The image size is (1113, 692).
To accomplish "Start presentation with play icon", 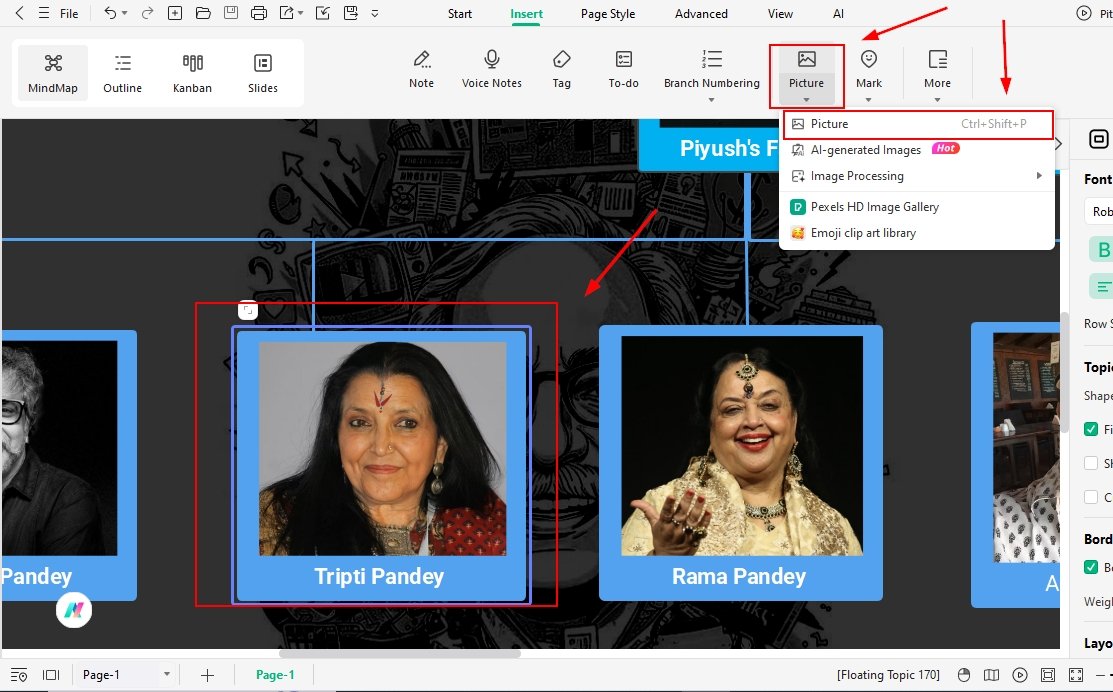I will 1020,675.
